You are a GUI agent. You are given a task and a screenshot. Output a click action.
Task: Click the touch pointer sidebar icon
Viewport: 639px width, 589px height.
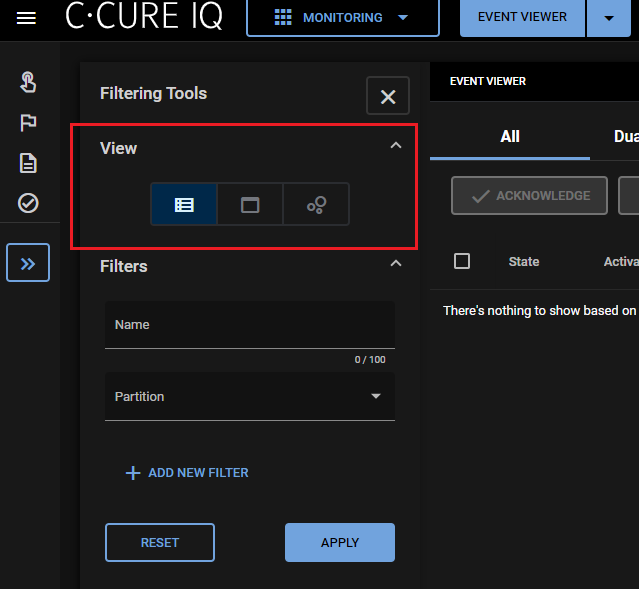(x=28, y=82)
